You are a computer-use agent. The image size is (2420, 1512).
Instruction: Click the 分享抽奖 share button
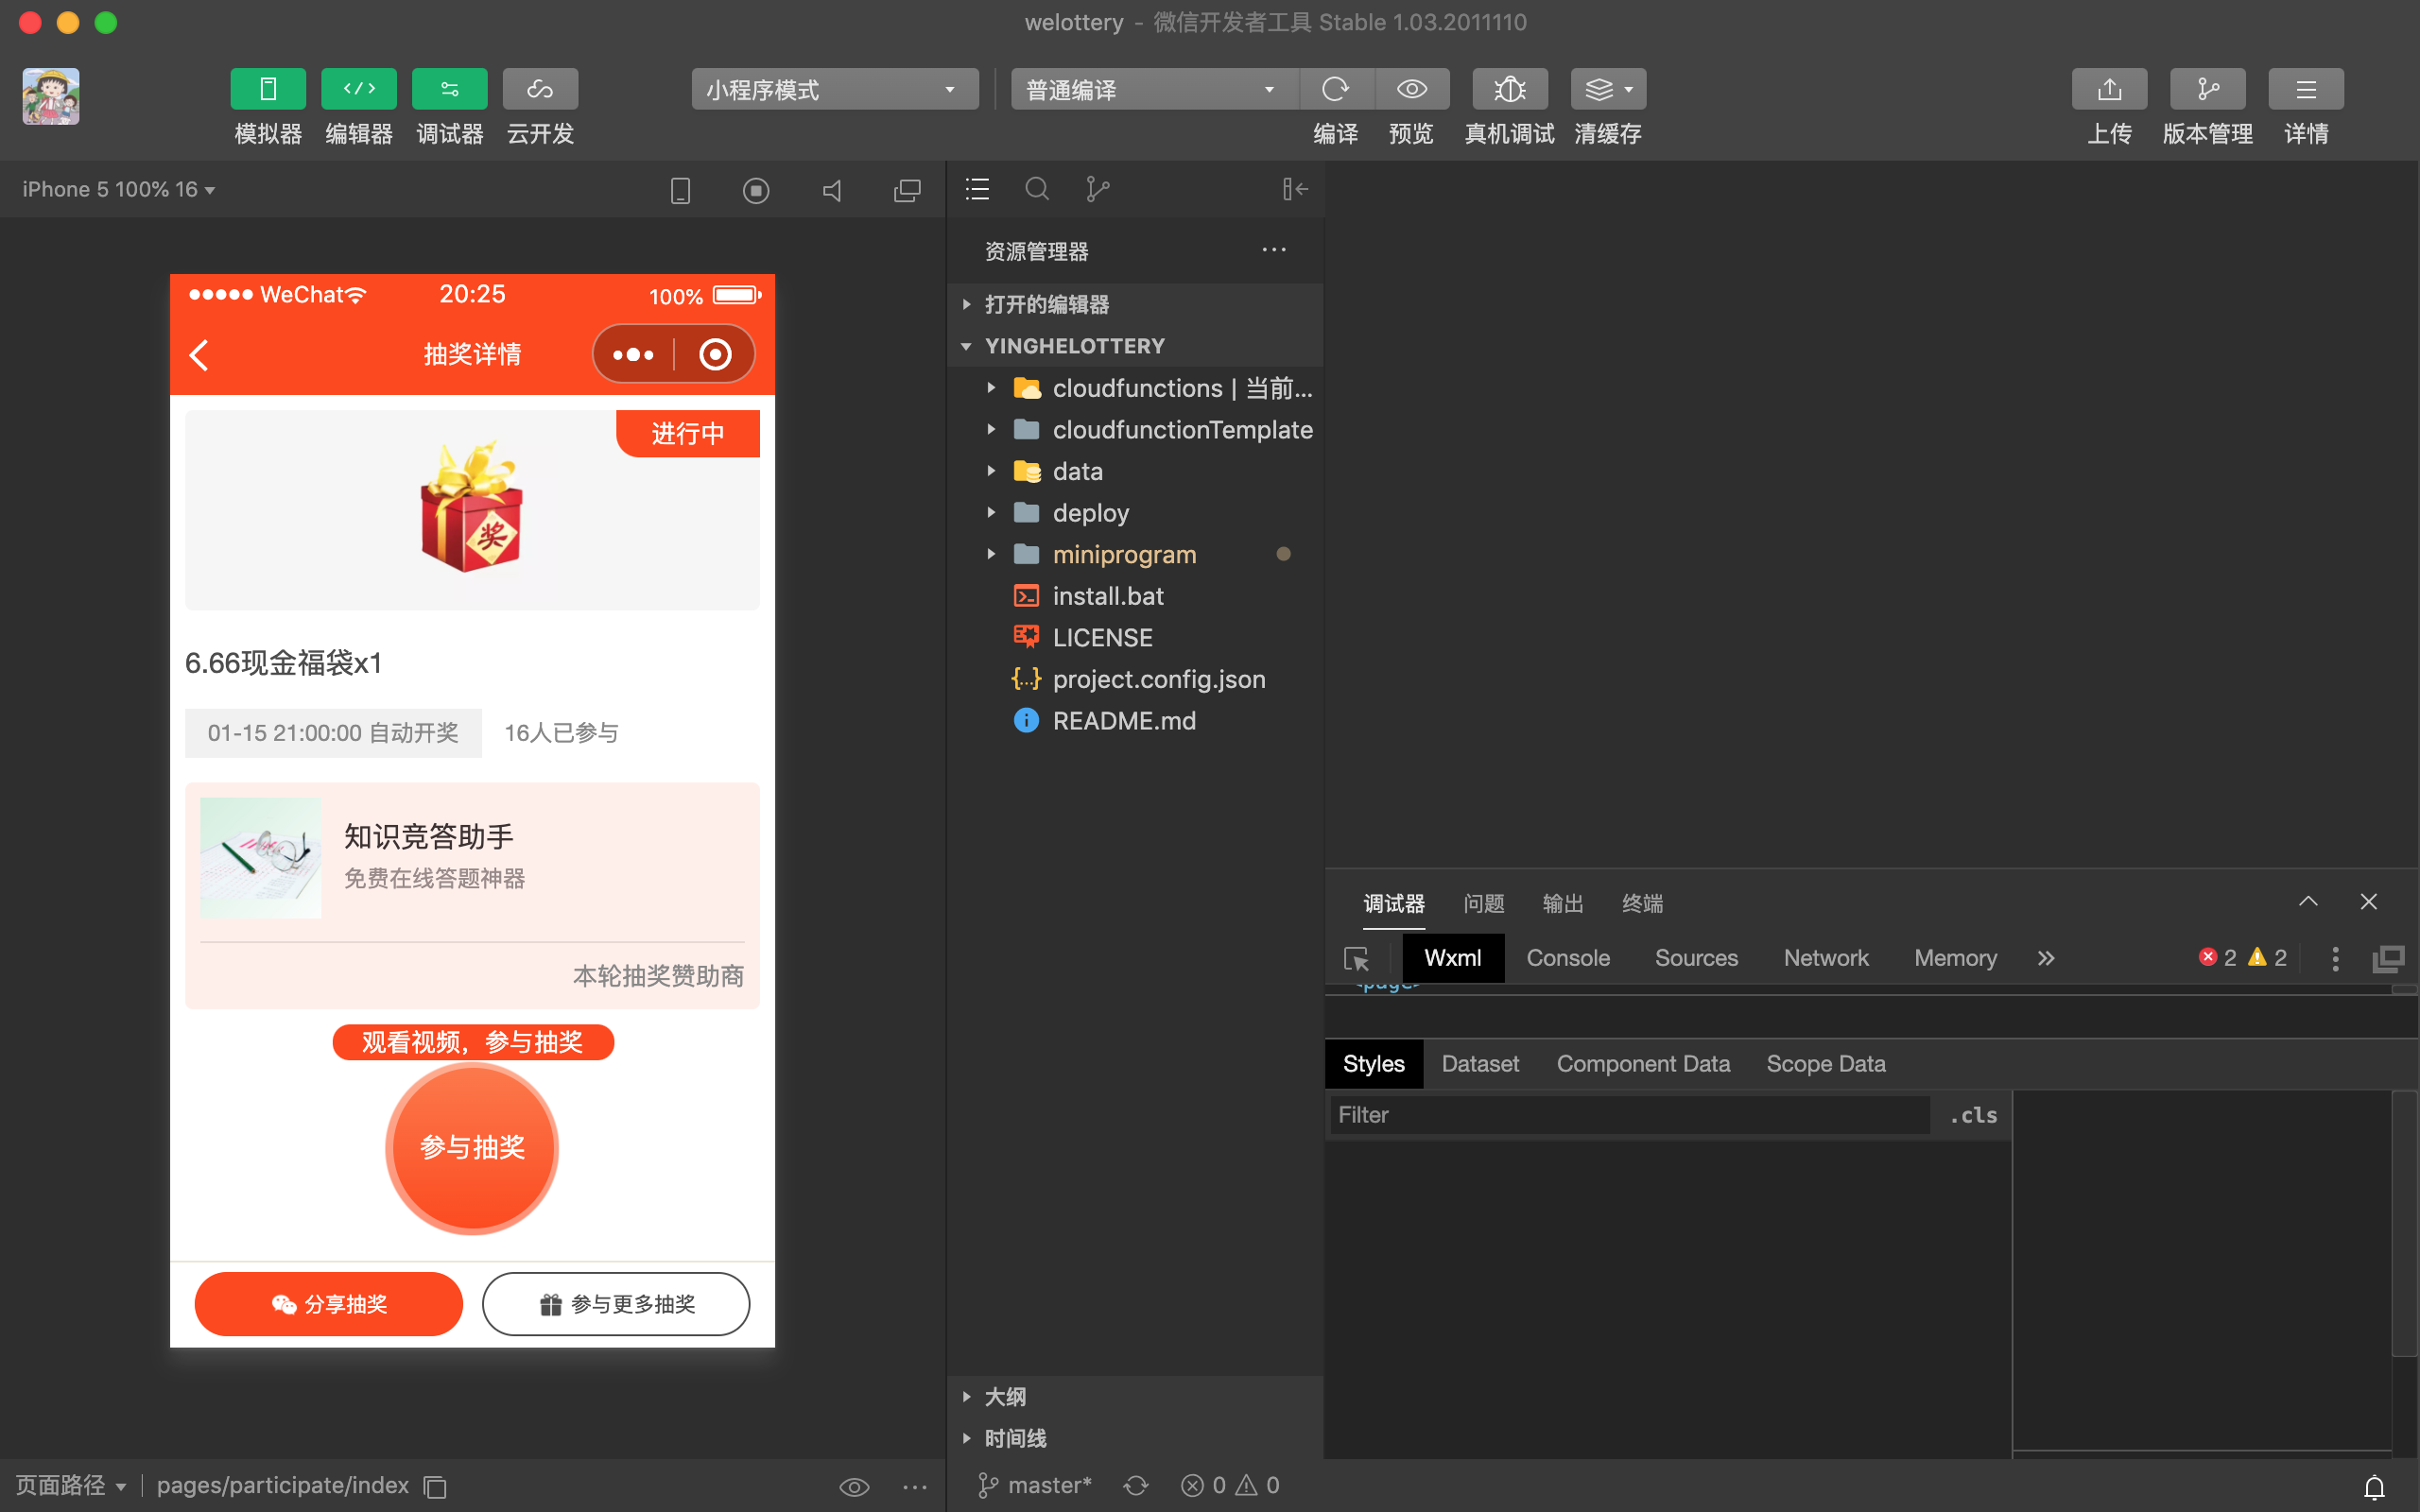[x=328, y=1304]
